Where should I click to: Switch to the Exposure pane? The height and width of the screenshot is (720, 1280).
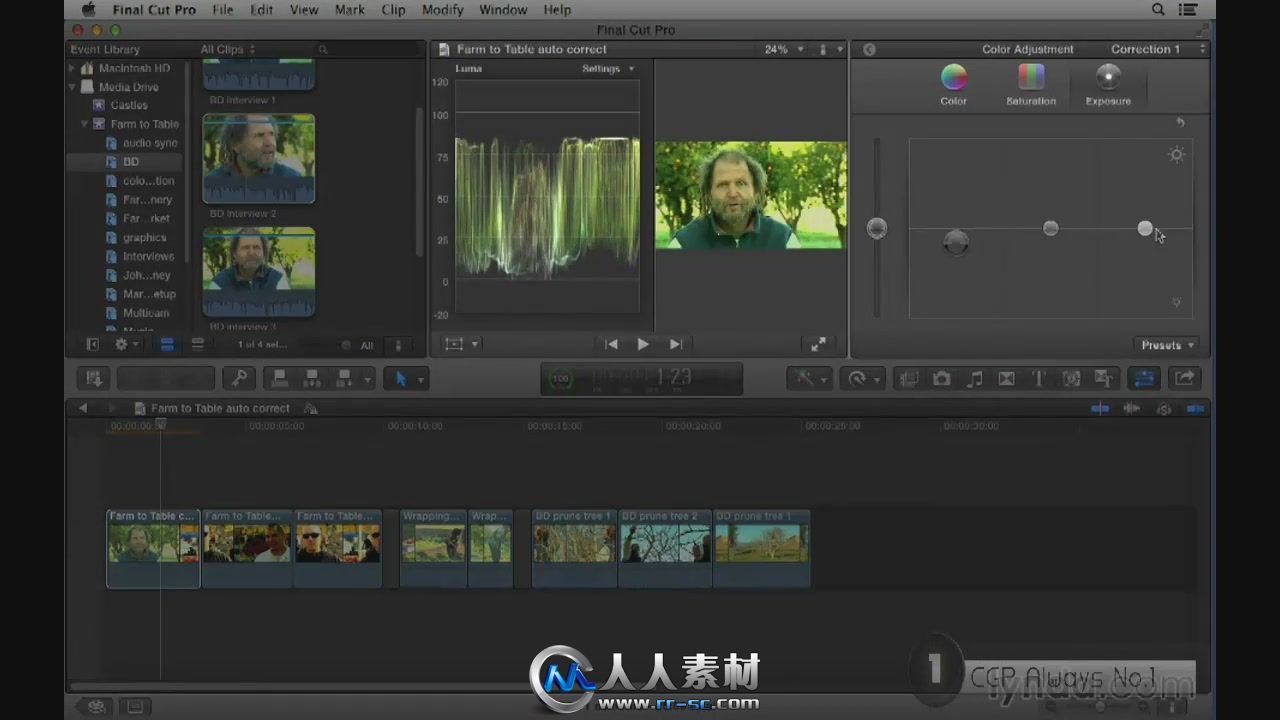1108,85
